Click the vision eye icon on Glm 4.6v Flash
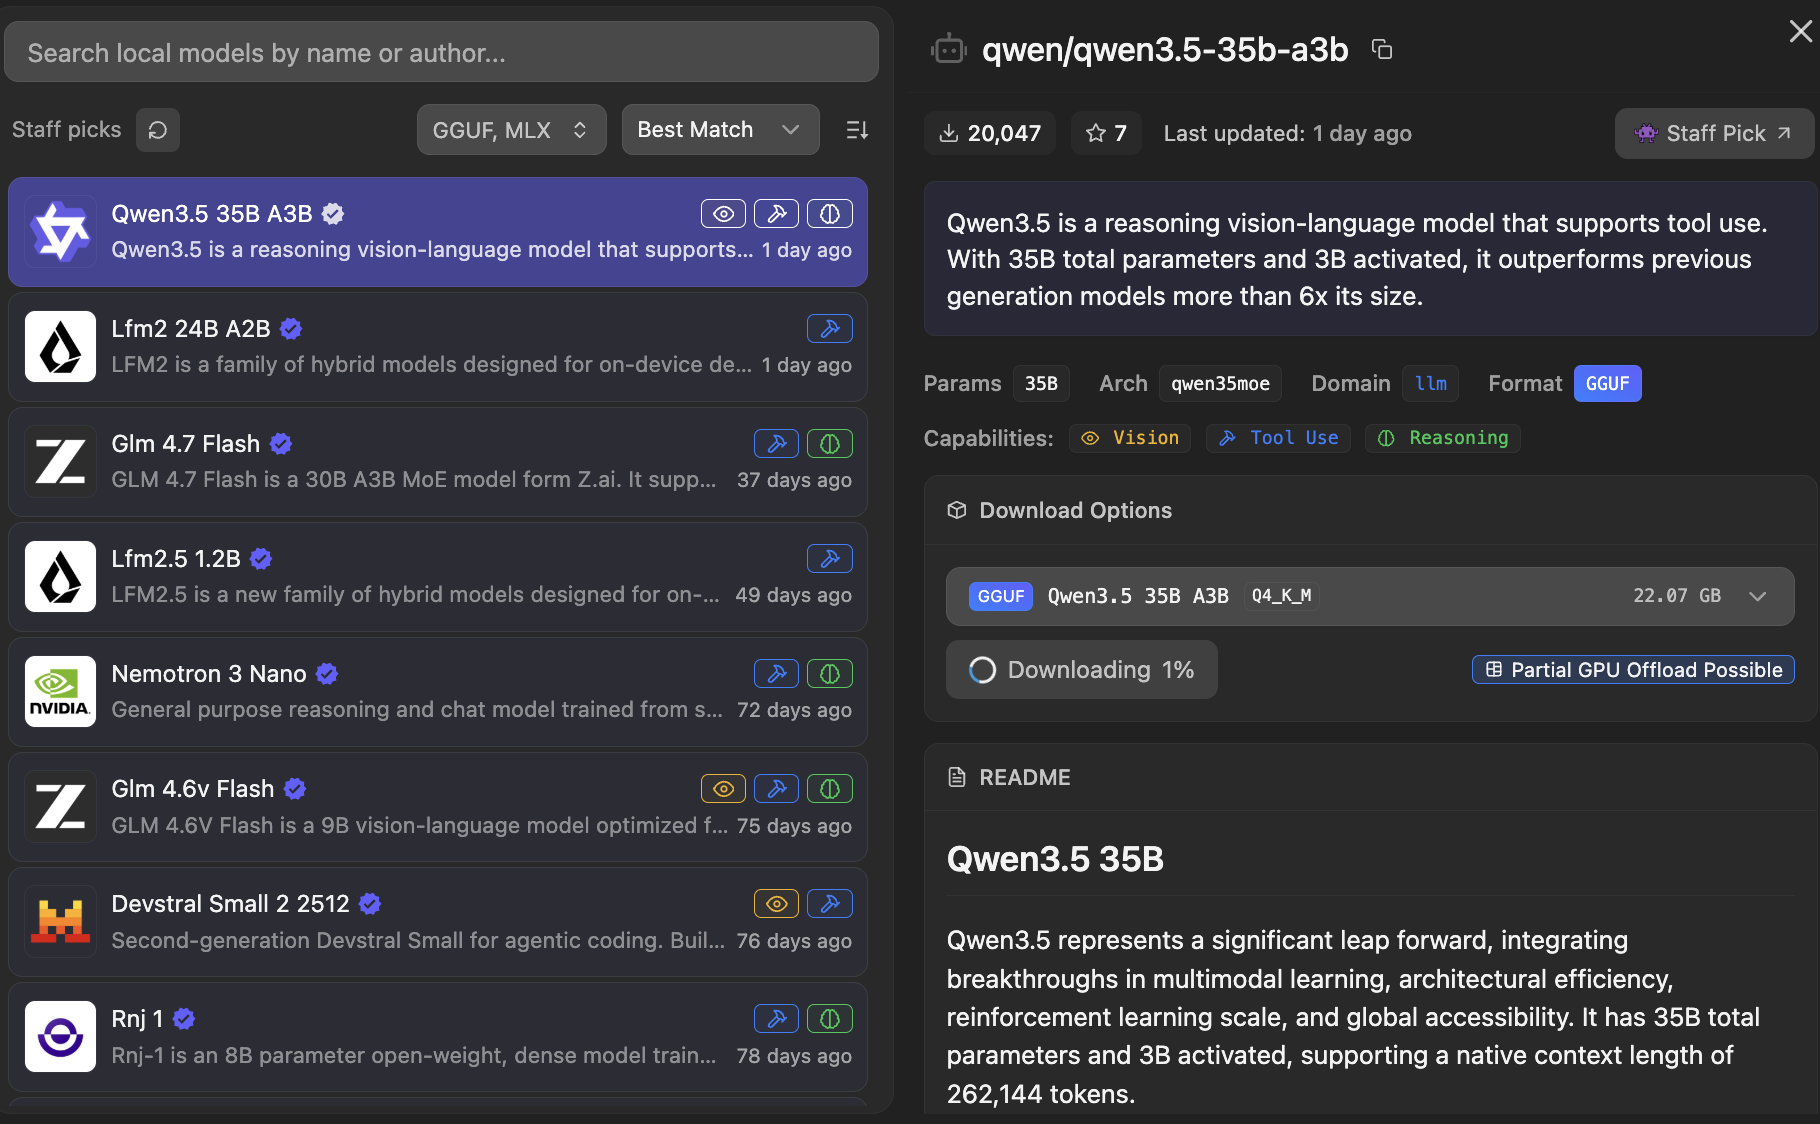 tap(723, 789)
